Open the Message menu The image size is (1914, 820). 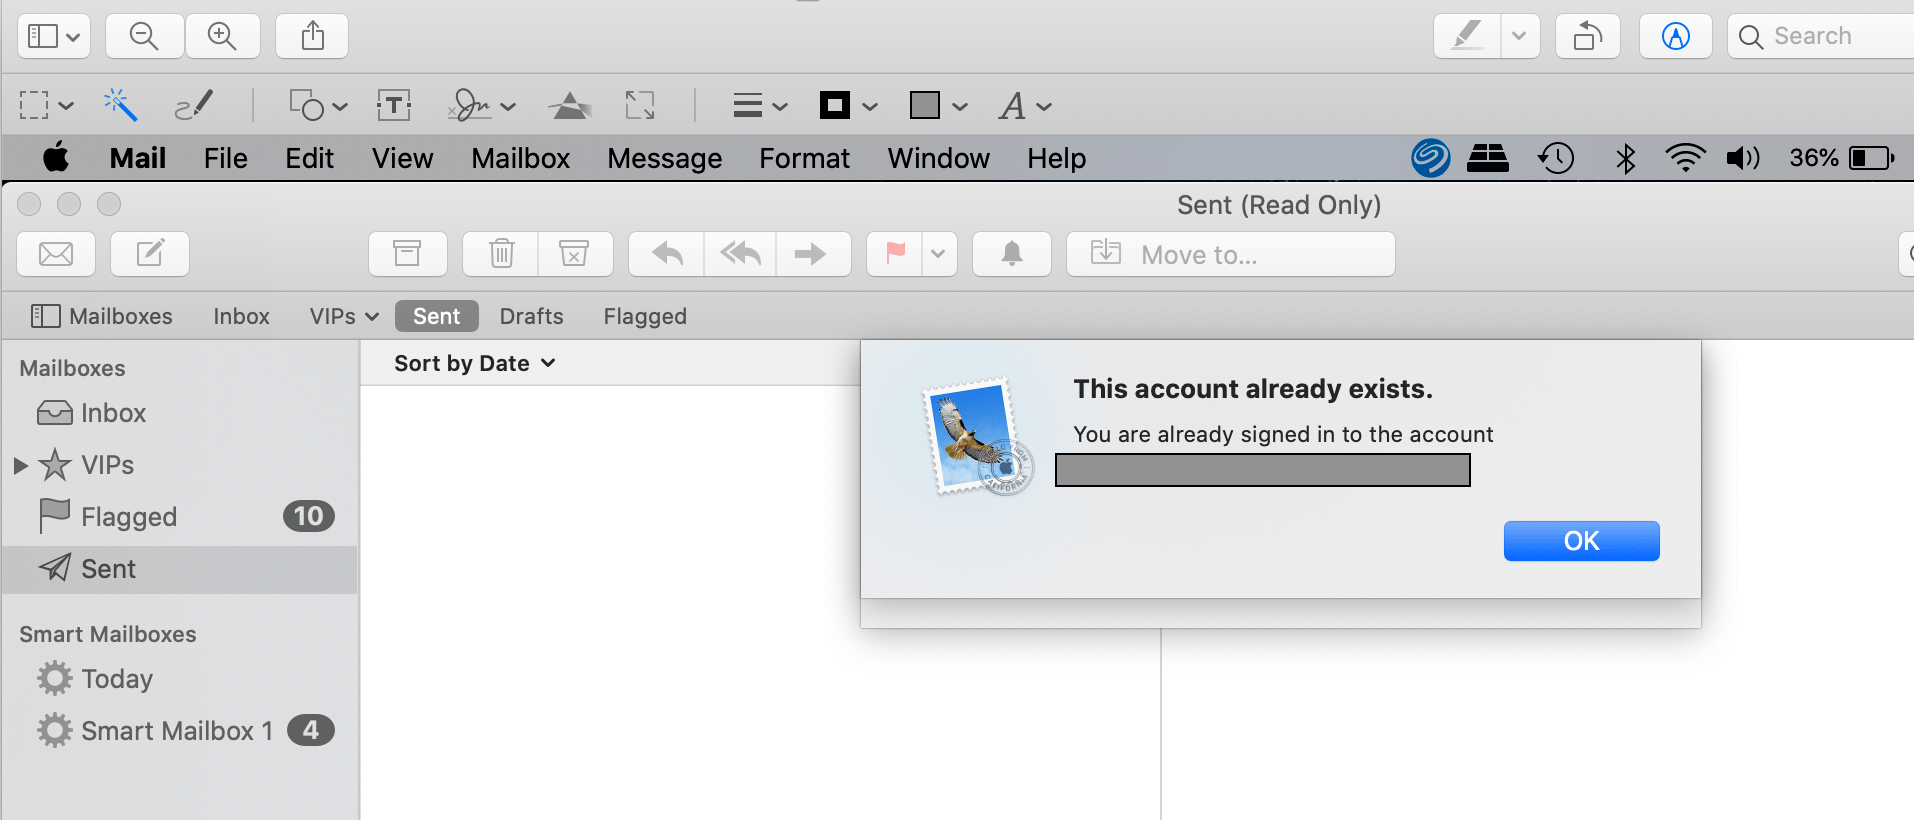tap(665, 158)
